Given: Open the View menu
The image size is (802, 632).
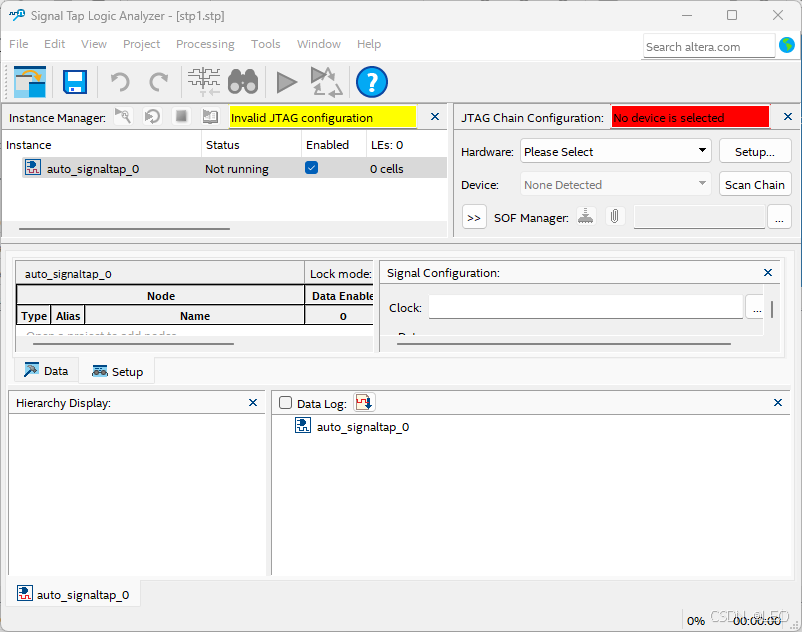Looking at the screenshot, I should 94,44.
